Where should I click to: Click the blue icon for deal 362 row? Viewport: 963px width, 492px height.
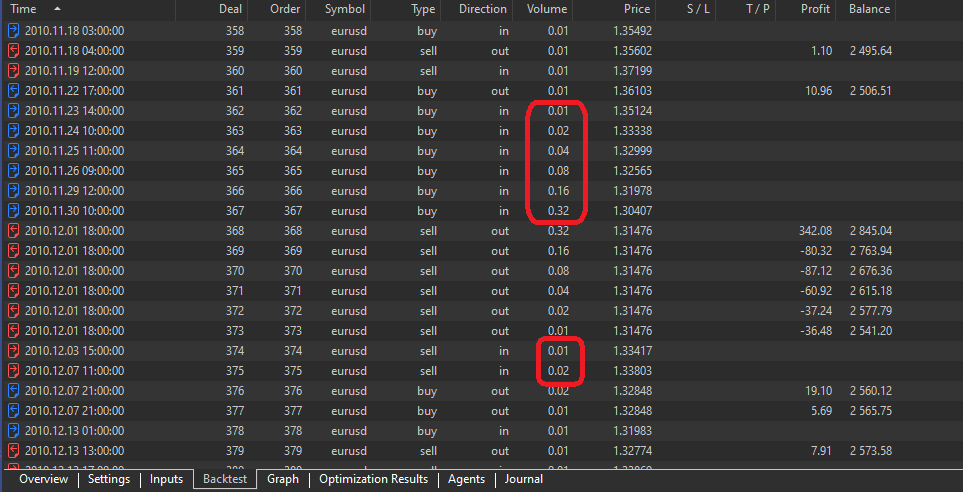point(13,111)
